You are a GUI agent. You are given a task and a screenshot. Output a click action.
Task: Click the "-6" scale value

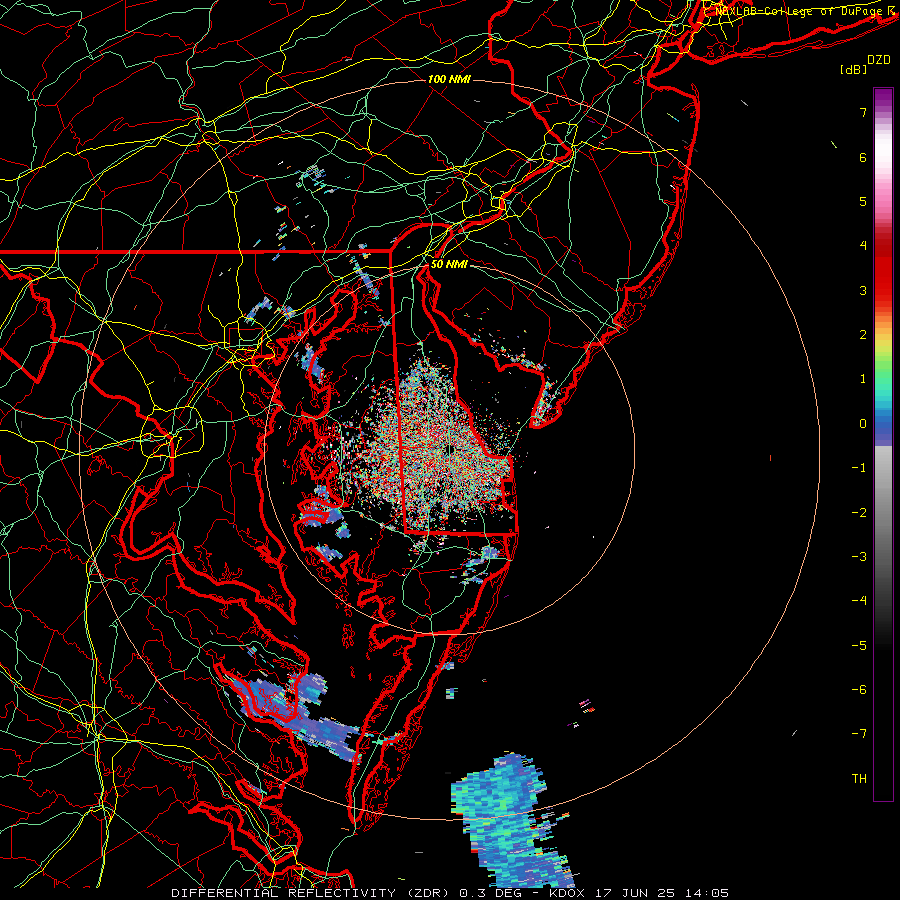pyautogui.click(x=859, y=690)
